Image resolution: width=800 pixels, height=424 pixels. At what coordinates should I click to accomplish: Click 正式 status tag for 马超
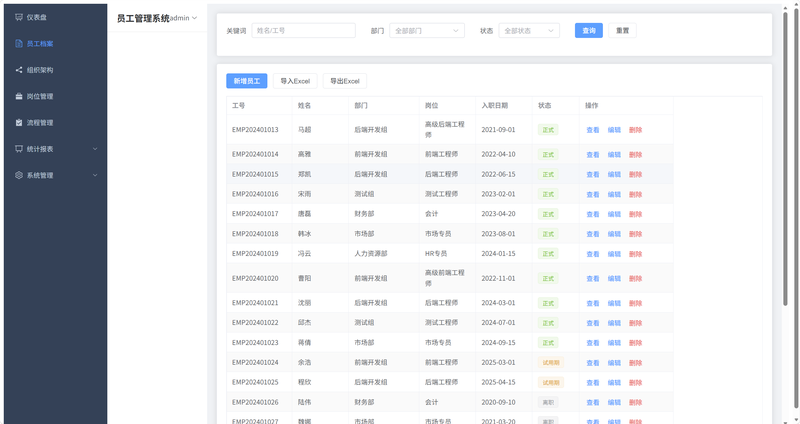click(x=548, y=130)
